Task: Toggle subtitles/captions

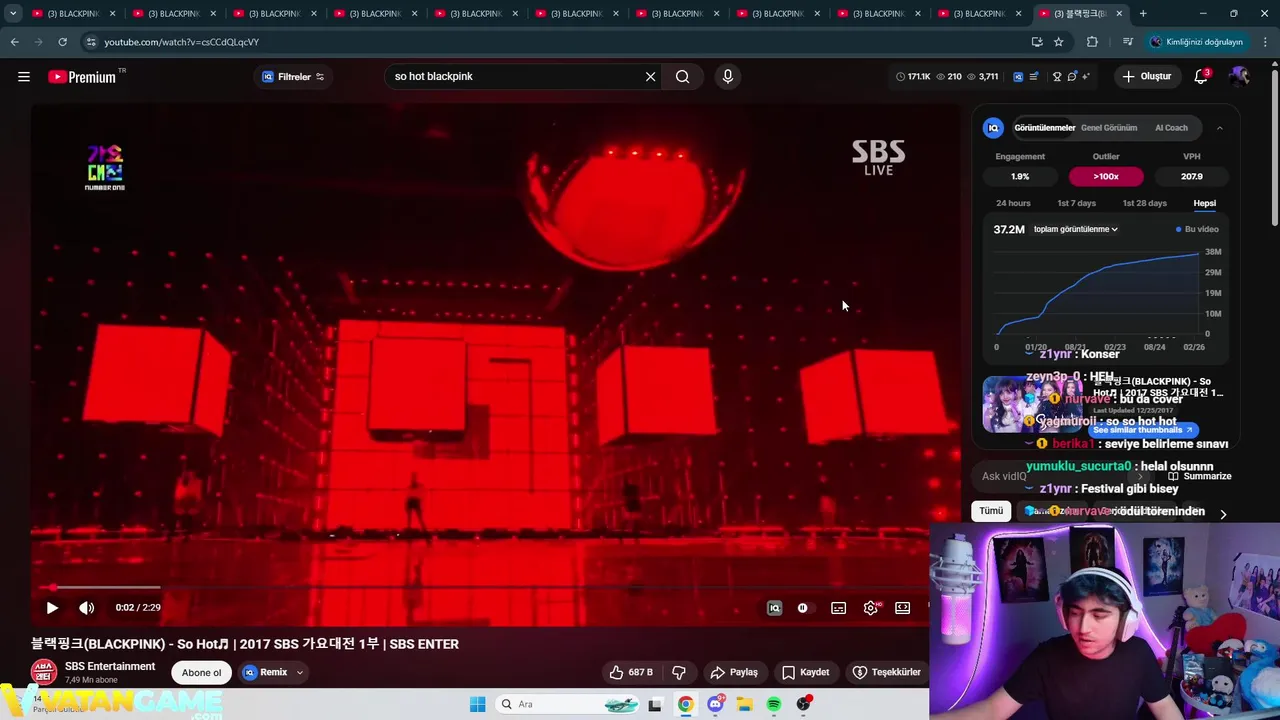Action: pos(838,607)
